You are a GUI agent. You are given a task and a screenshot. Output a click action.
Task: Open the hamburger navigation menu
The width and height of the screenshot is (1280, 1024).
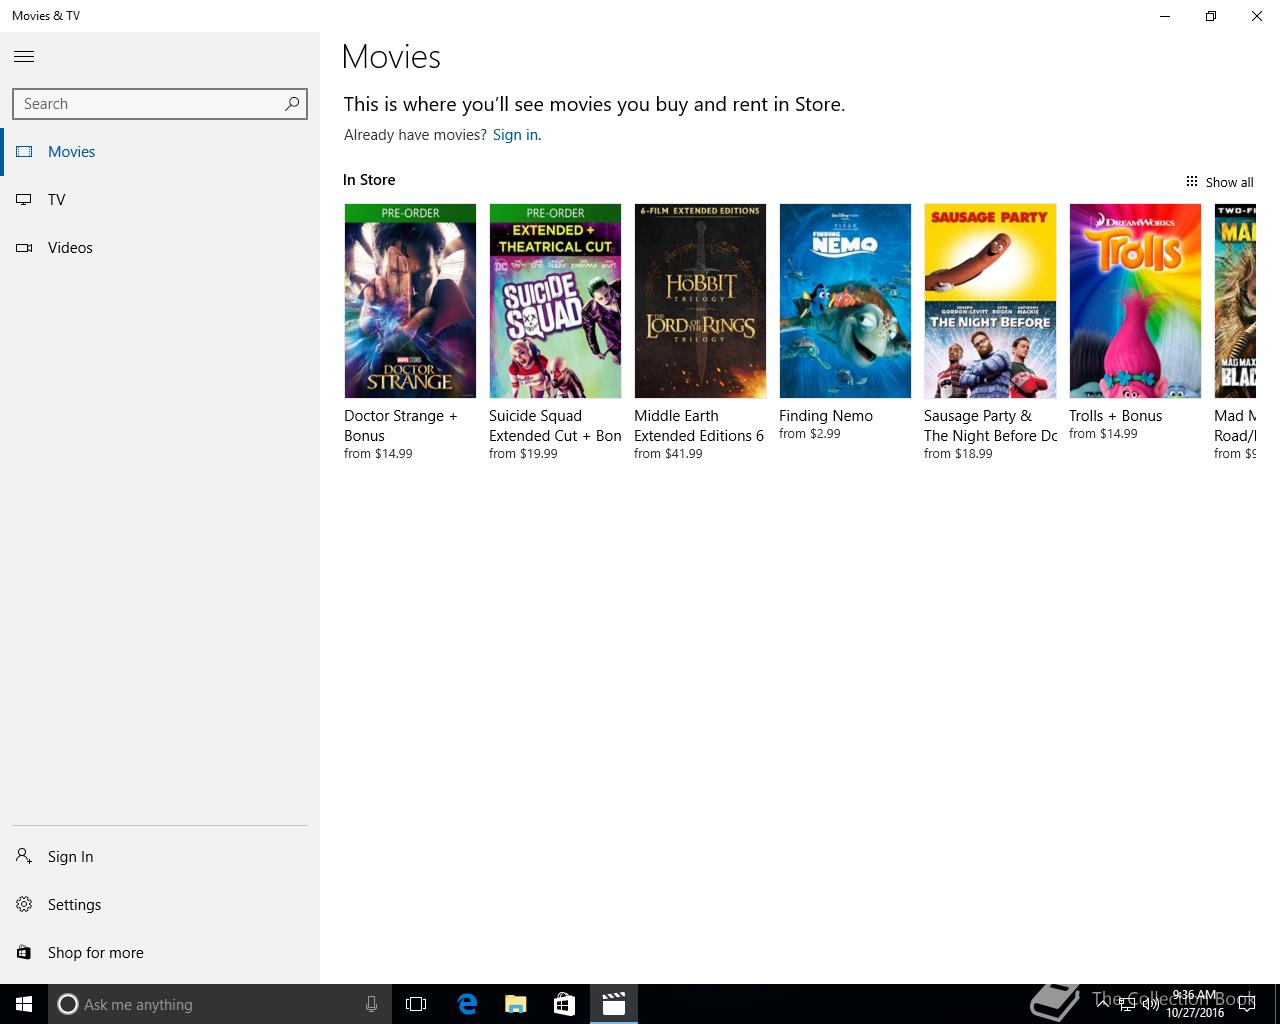coord(24,57)
